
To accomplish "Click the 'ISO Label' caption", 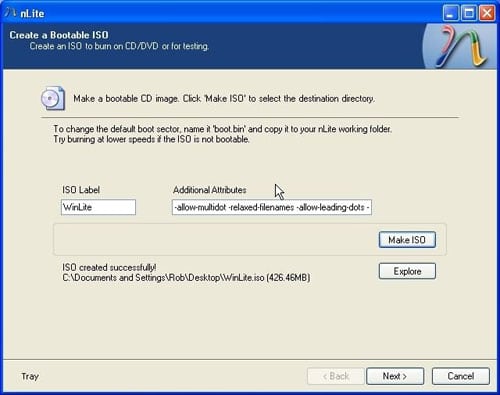I will coord(81,190).
